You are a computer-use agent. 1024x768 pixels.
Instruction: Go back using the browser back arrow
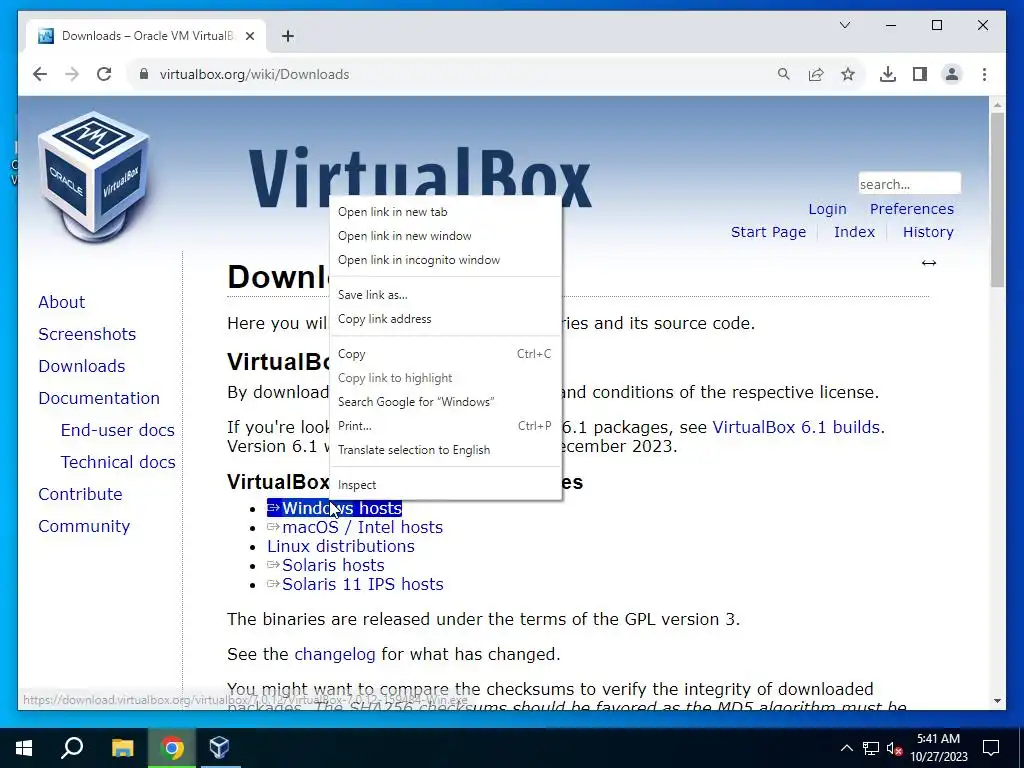40,74
